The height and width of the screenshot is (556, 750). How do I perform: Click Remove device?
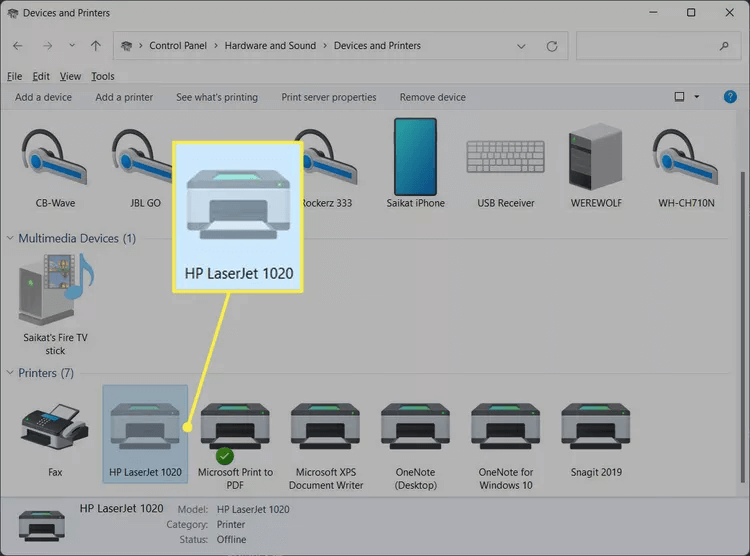pyautogui.click(x=433, y=97)
